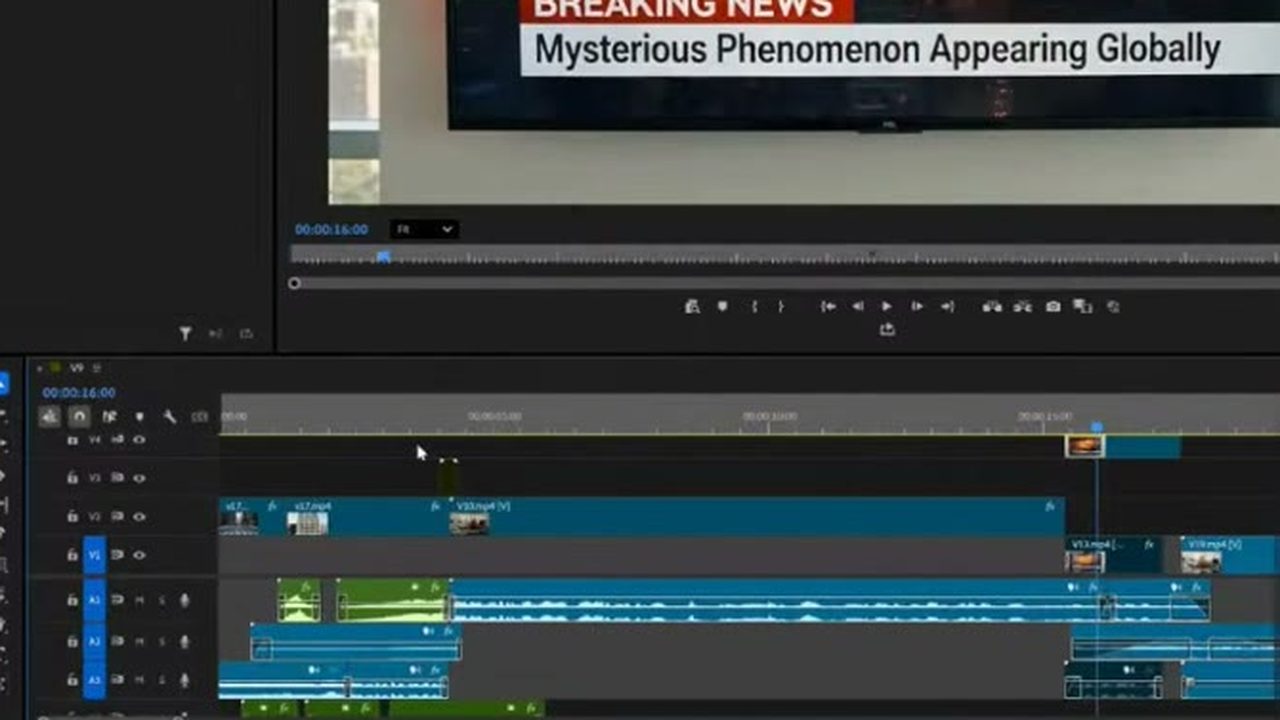Screen dimensions: 1280x720
Task: Toggle Linked Selection in Timeline
Action: click(110, 416)
